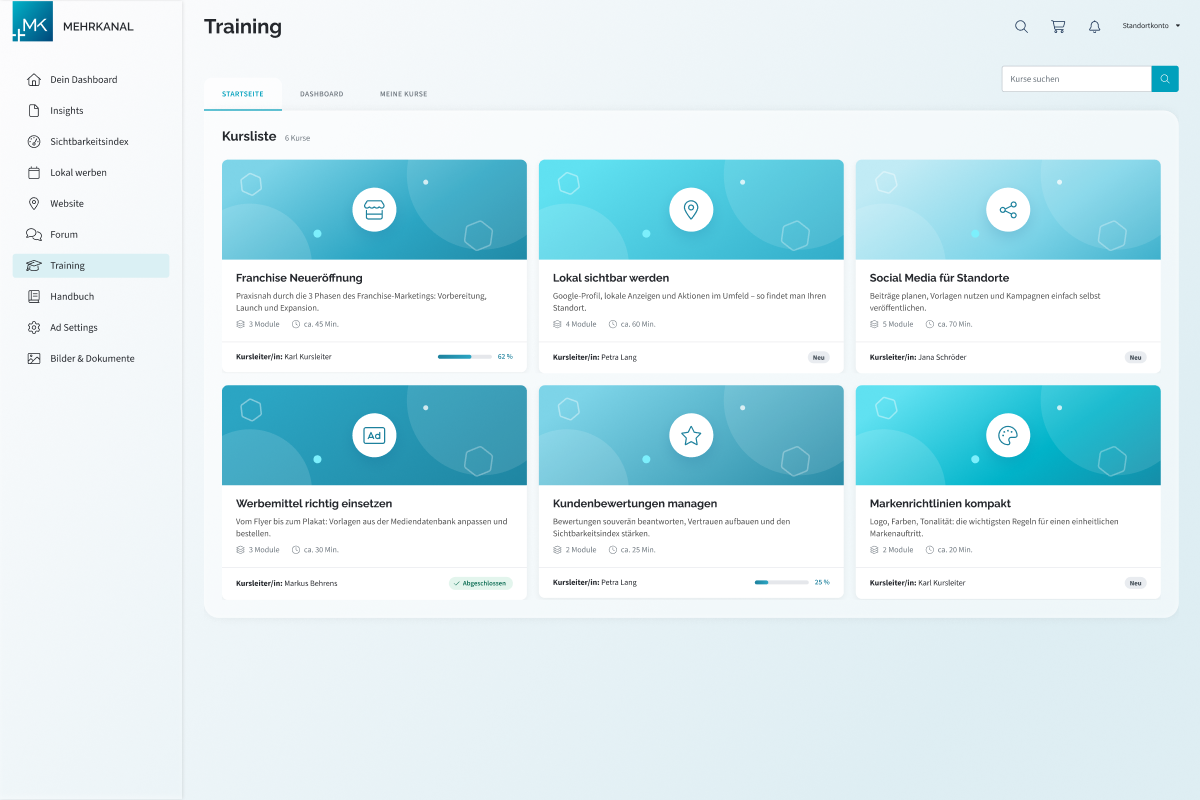1200x800 pixels.
Task: Open the Werbemittel richtig einsetzen course title
Action: coord(314,504)
